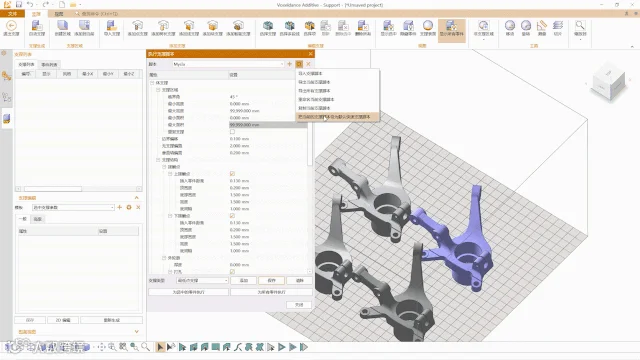Screen dimensions: 640x360
Task: Click the measure tool ruler icon
Action: pos(542,27)
